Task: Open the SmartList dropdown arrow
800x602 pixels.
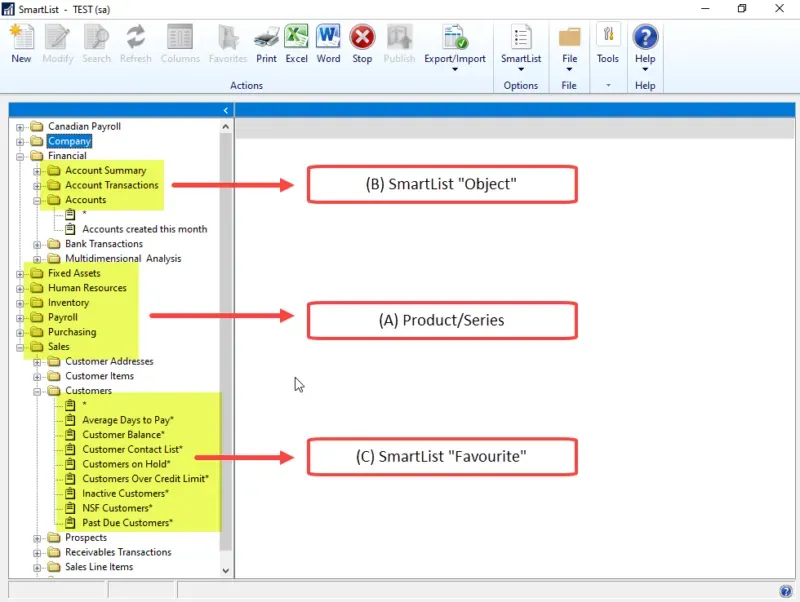Action: coord(520,69)
